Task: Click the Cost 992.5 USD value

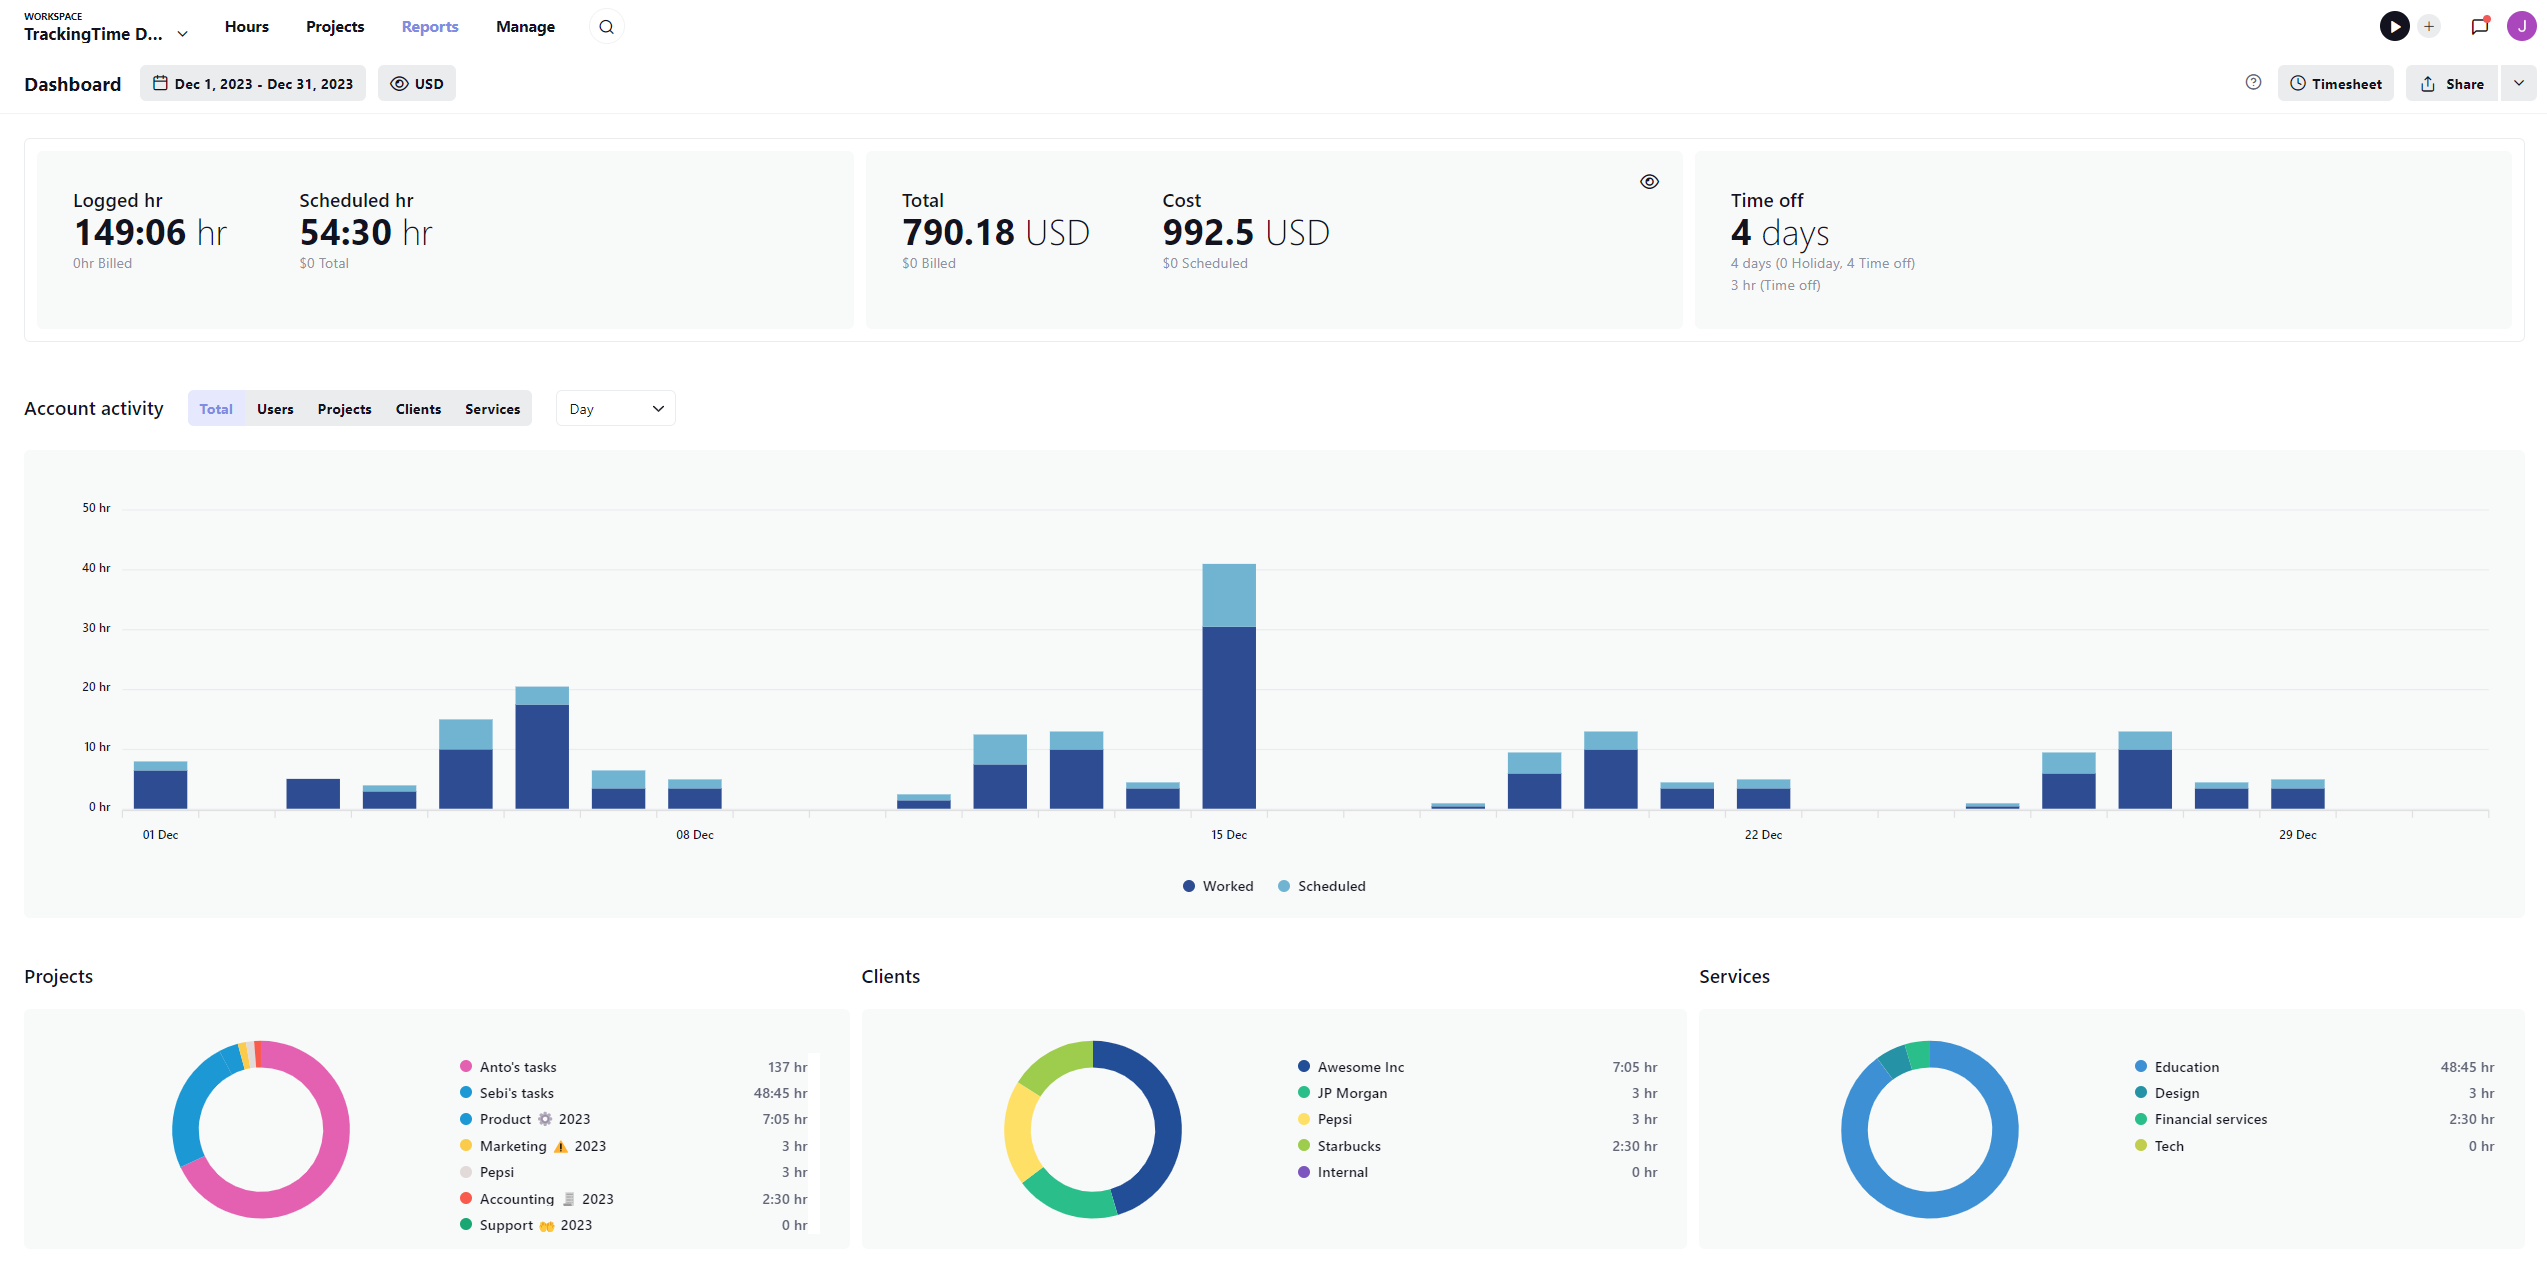Action: tap(1246, 233)
